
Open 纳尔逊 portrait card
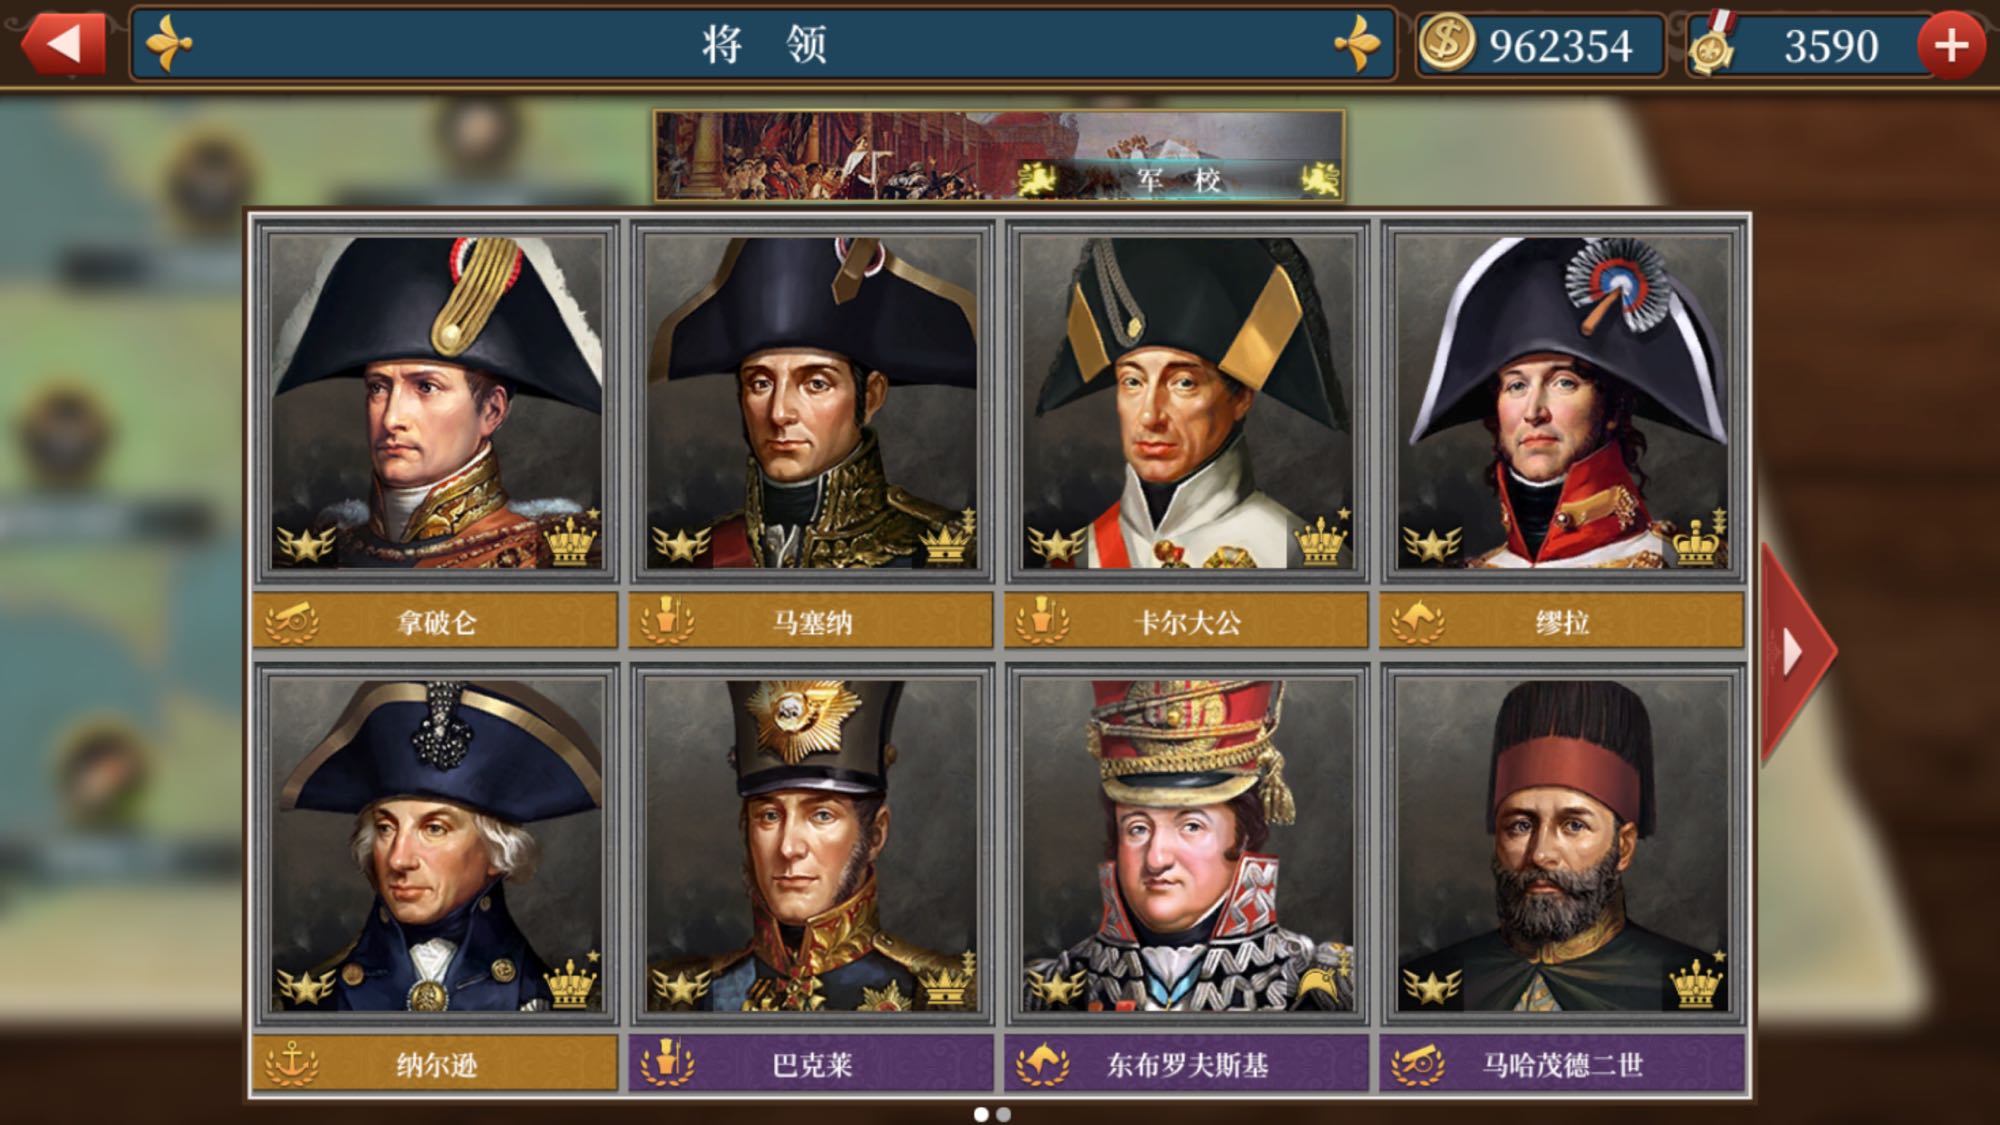coord(435,845)
